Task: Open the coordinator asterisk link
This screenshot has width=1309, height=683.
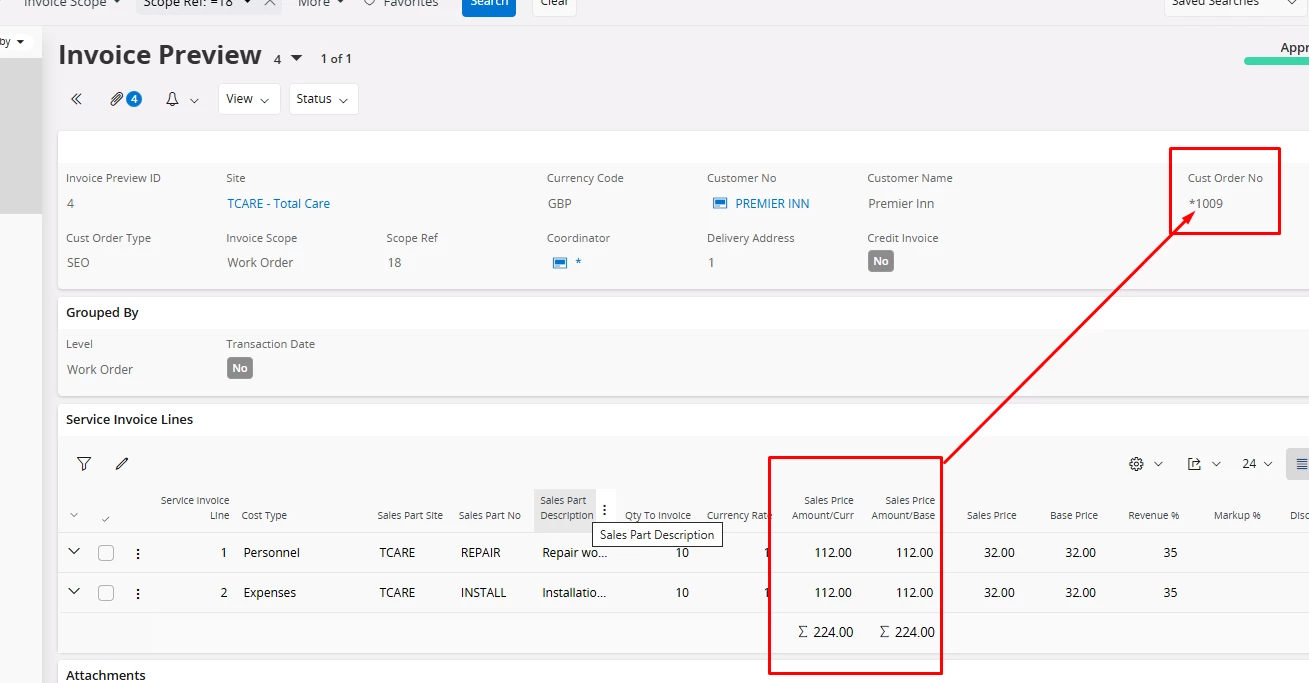Action: pos(578,263)
